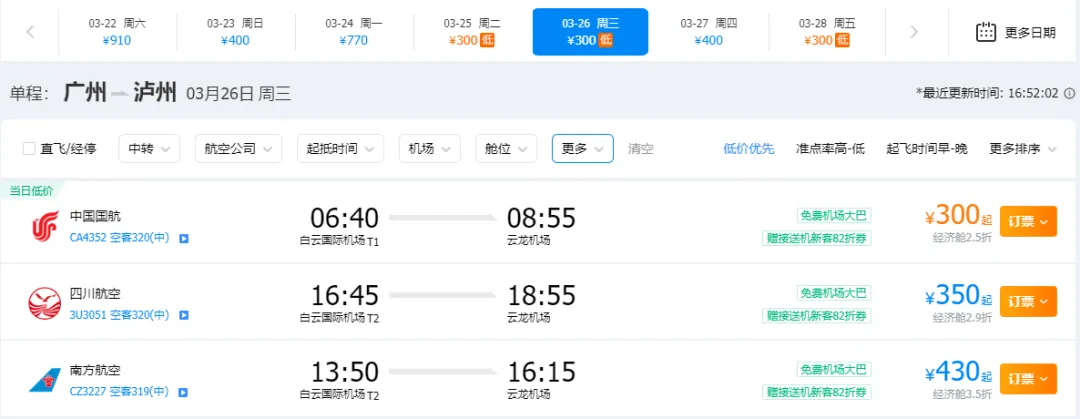Click 免费机场大巴 tag on the Air China flight

pos(834,215)
